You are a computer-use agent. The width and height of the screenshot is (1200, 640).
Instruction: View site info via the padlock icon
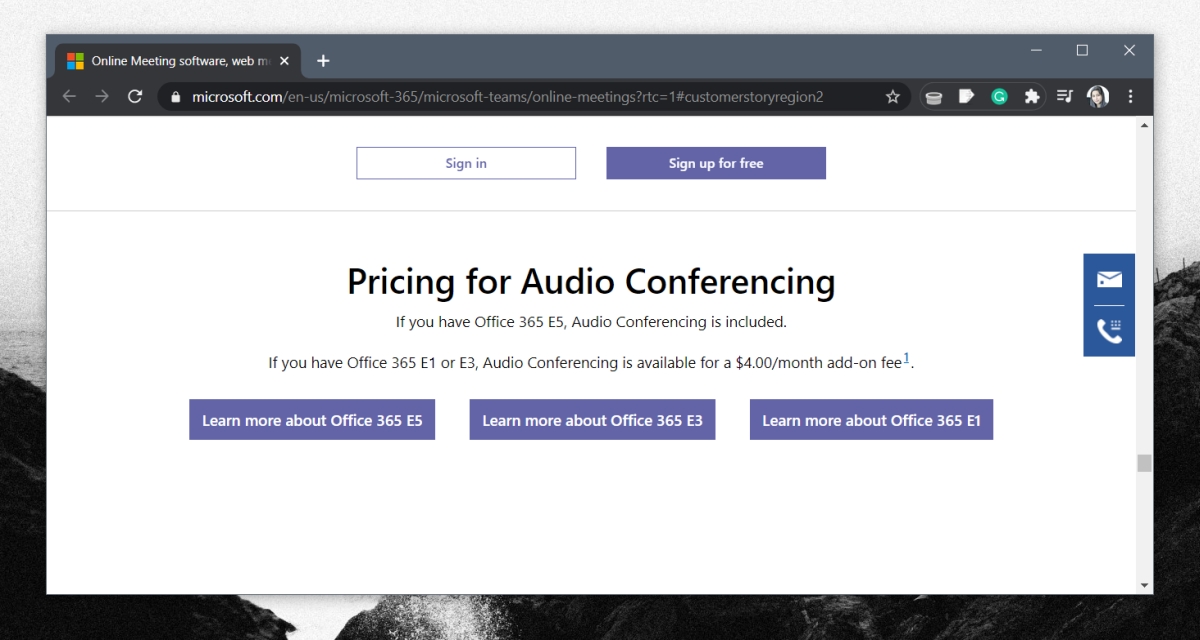[x=176, y=97]
